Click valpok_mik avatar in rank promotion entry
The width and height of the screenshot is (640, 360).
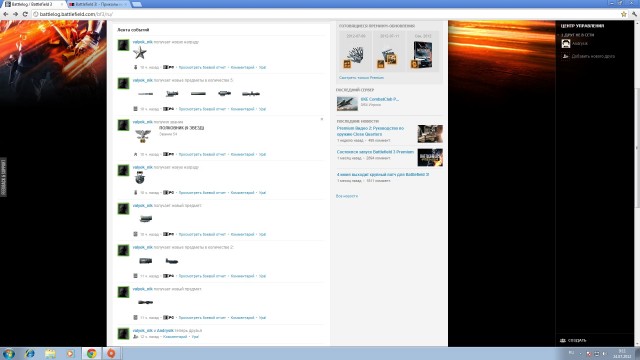(123, 125)
